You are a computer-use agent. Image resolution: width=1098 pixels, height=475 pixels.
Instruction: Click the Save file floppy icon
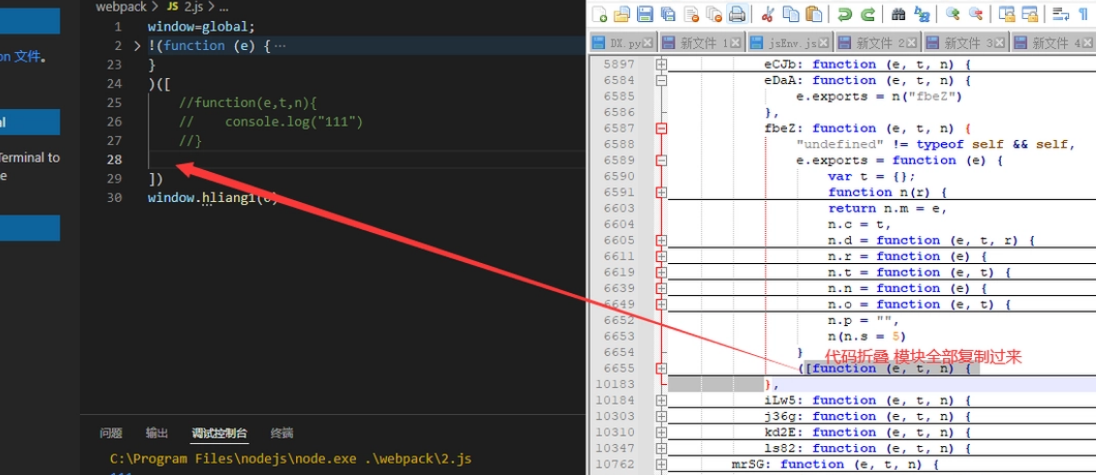pyautogui.click(x=645, y=13)
